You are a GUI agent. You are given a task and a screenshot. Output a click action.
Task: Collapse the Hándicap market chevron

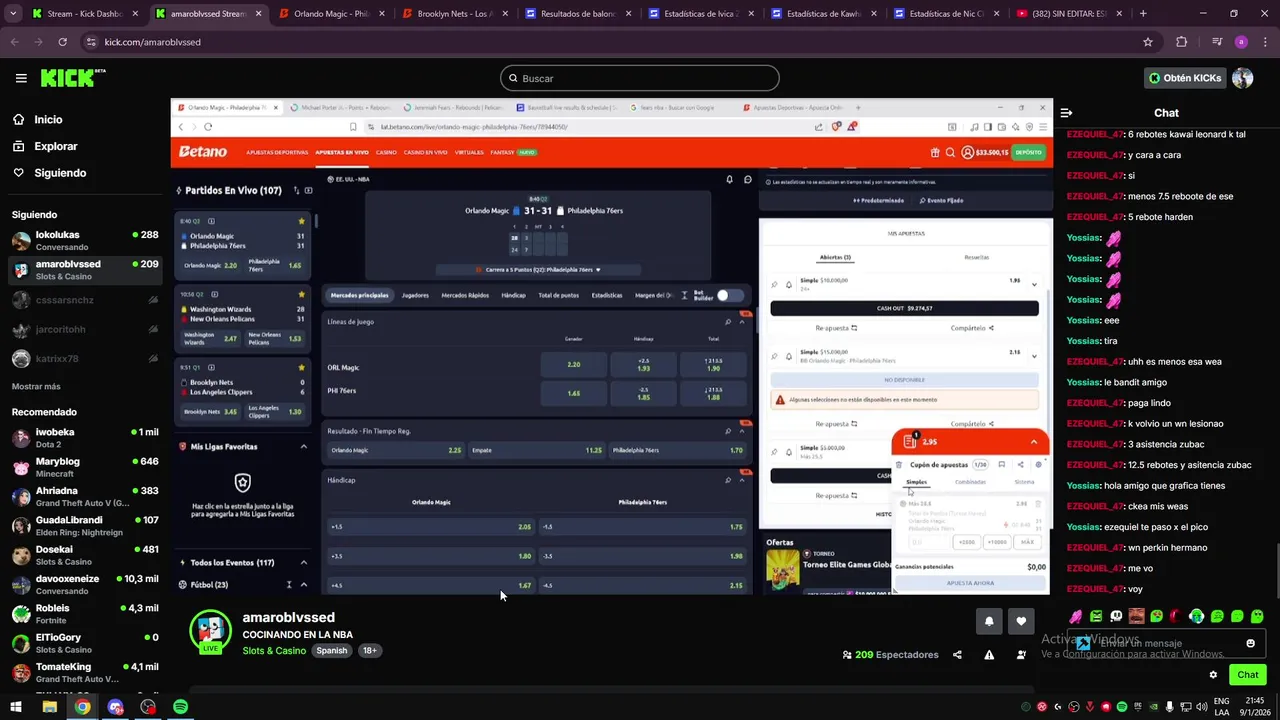coord(742,480)
